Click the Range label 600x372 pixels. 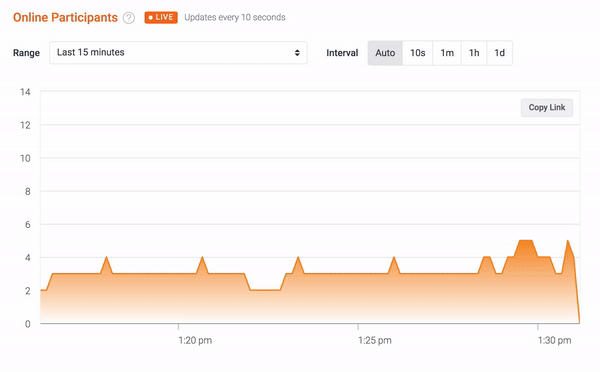(26, 53)
